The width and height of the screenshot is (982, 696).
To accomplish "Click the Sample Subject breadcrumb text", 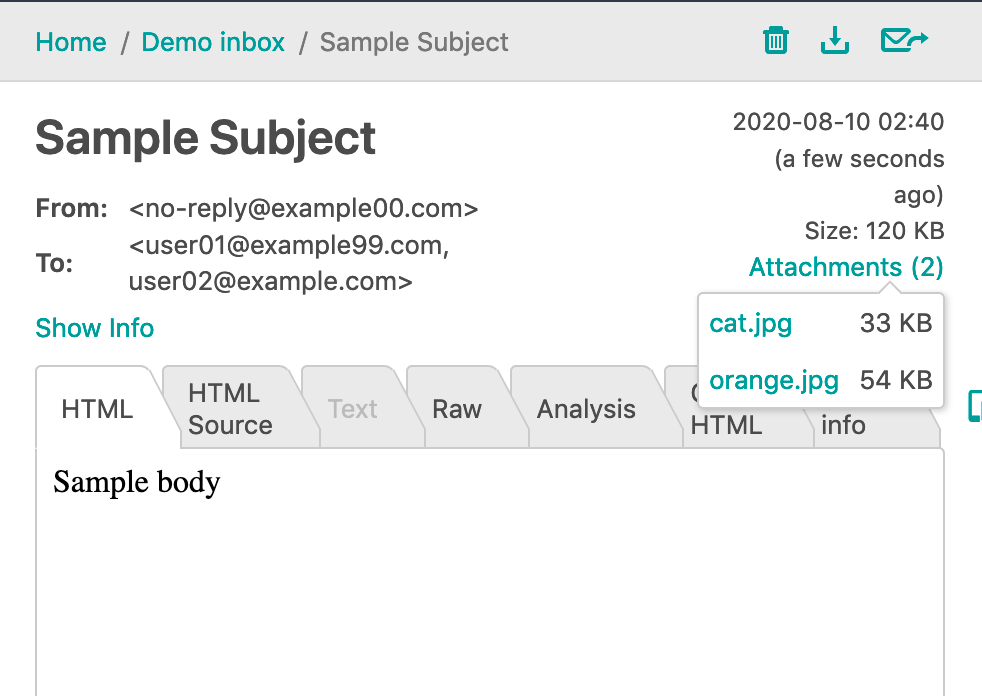I will pyautogui.click(x=414, y=42).
